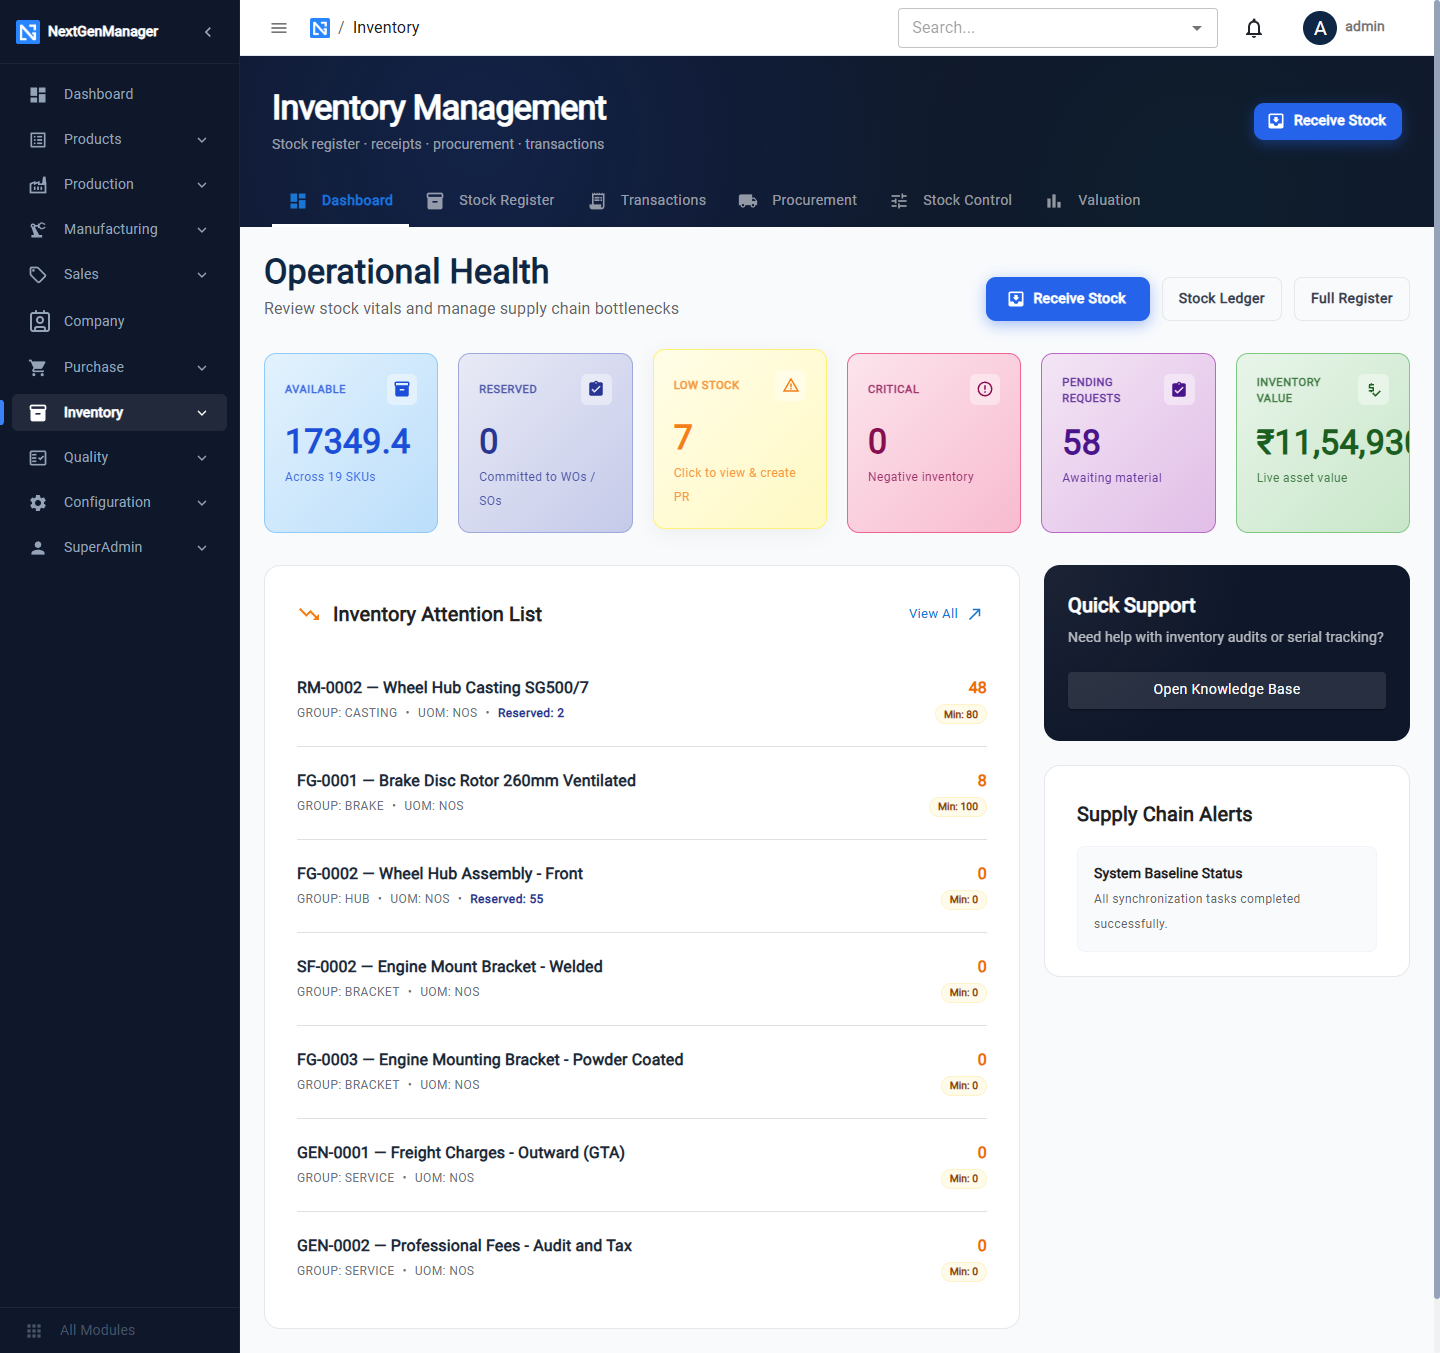Click the Manufacturing robot arm icon
The height and width of the screenshot is (1353, 1440).
pyautogui.click(x=38, y=229)
